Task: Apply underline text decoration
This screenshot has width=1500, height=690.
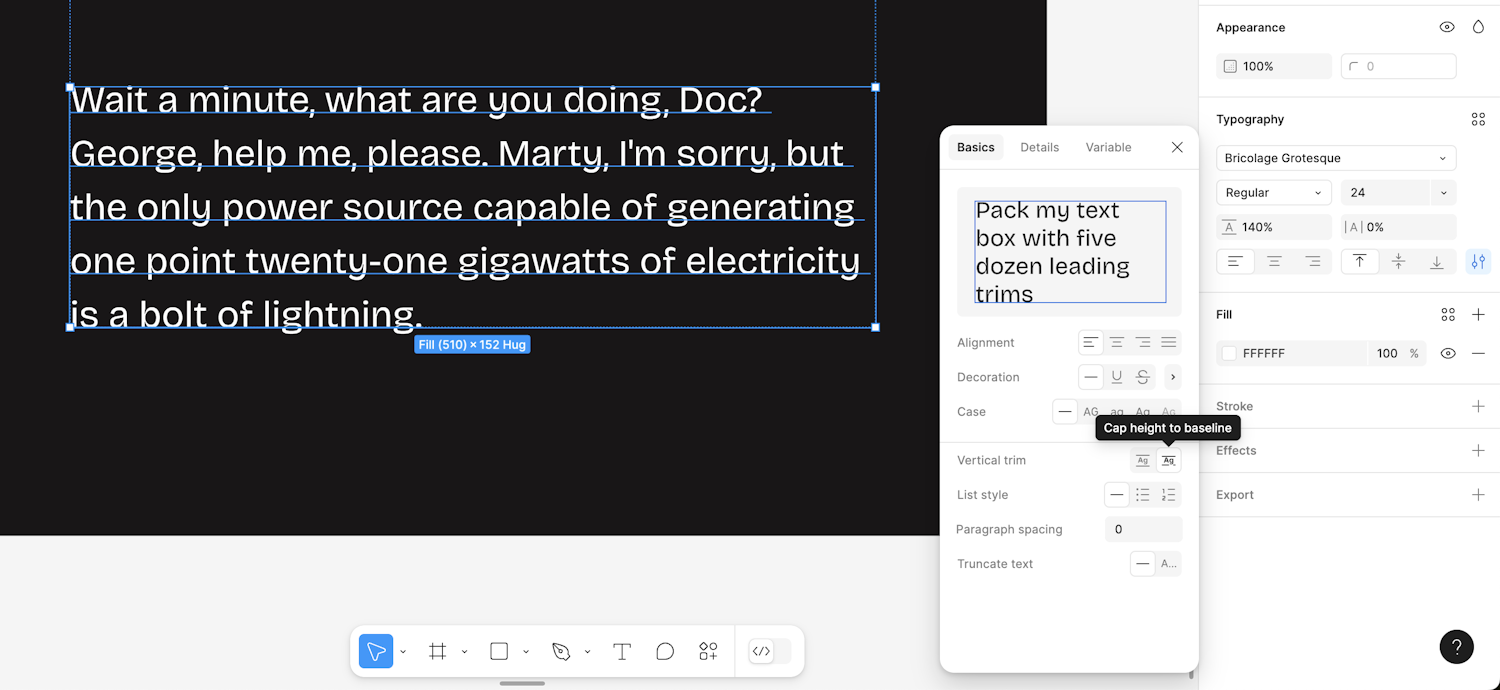Action: (1117, 377)
